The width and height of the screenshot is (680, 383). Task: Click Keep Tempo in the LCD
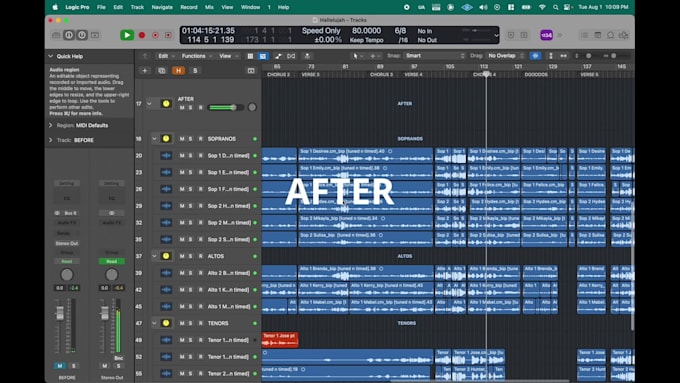point(366,40)
